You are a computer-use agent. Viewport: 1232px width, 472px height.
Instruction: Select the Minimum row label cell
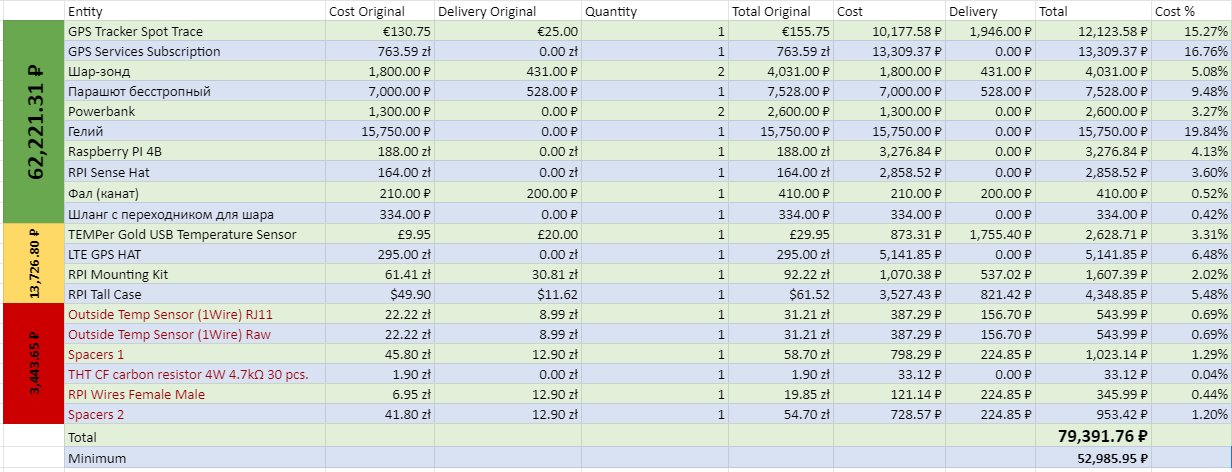pyautogui.click(x=195, y=458)
